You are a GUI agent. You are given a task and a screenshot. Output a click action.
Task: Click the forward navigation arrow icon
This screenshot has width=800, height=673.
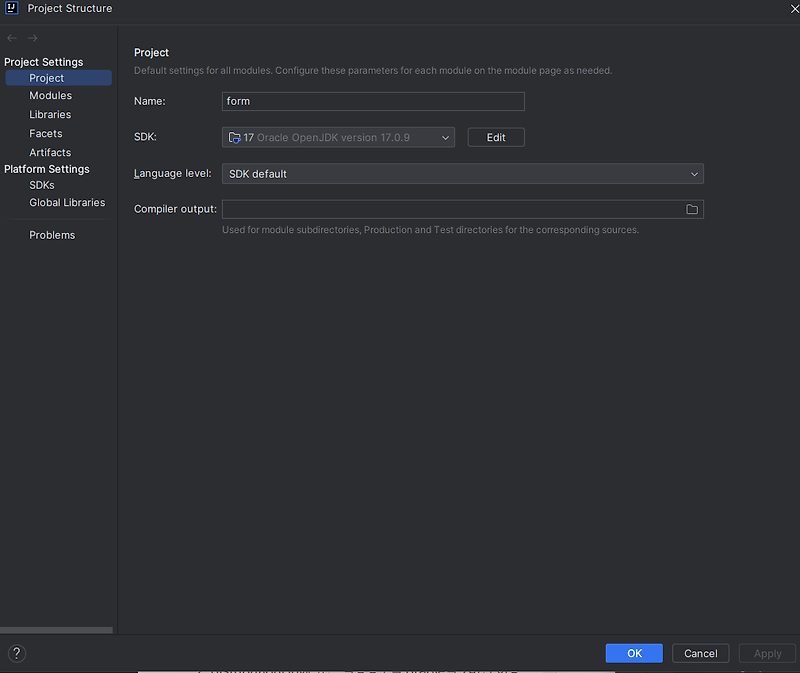pos(32,38)
